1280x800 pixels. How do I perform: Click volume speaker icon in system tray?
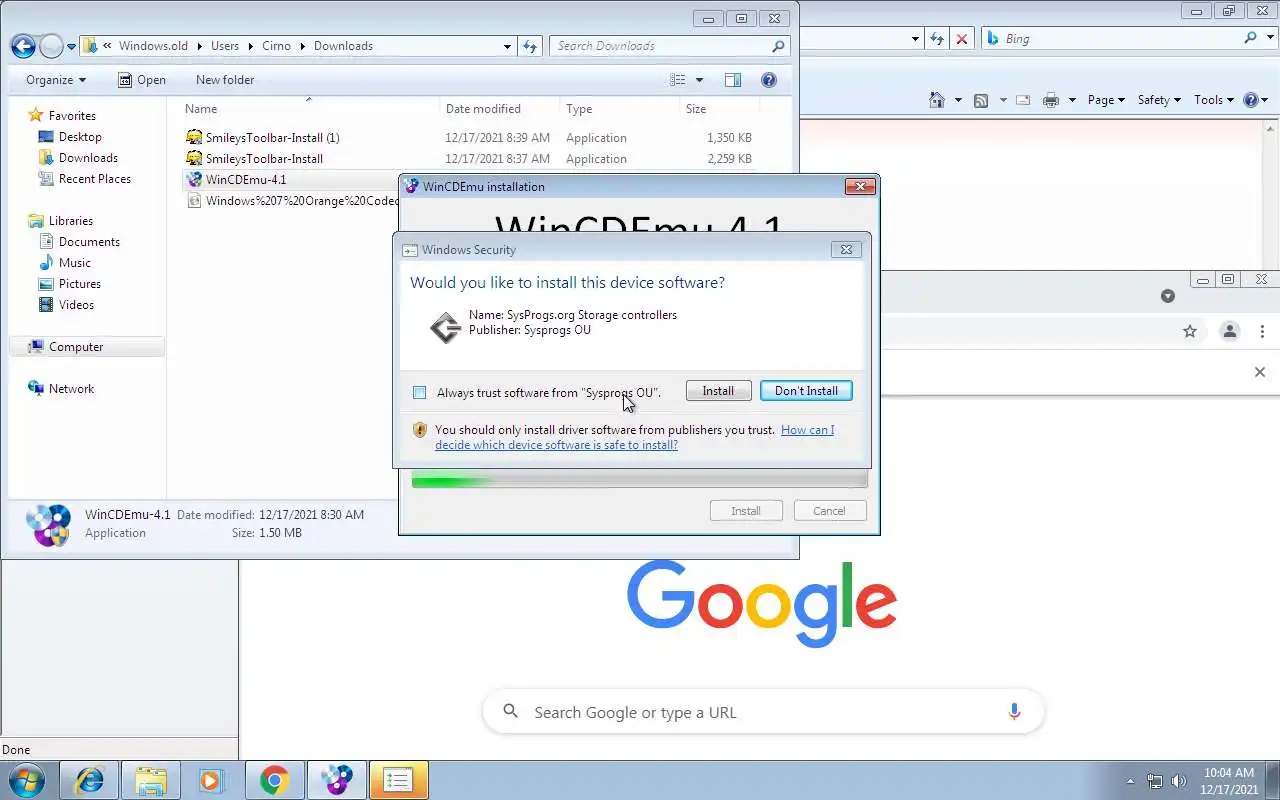tap(1179, 781)
